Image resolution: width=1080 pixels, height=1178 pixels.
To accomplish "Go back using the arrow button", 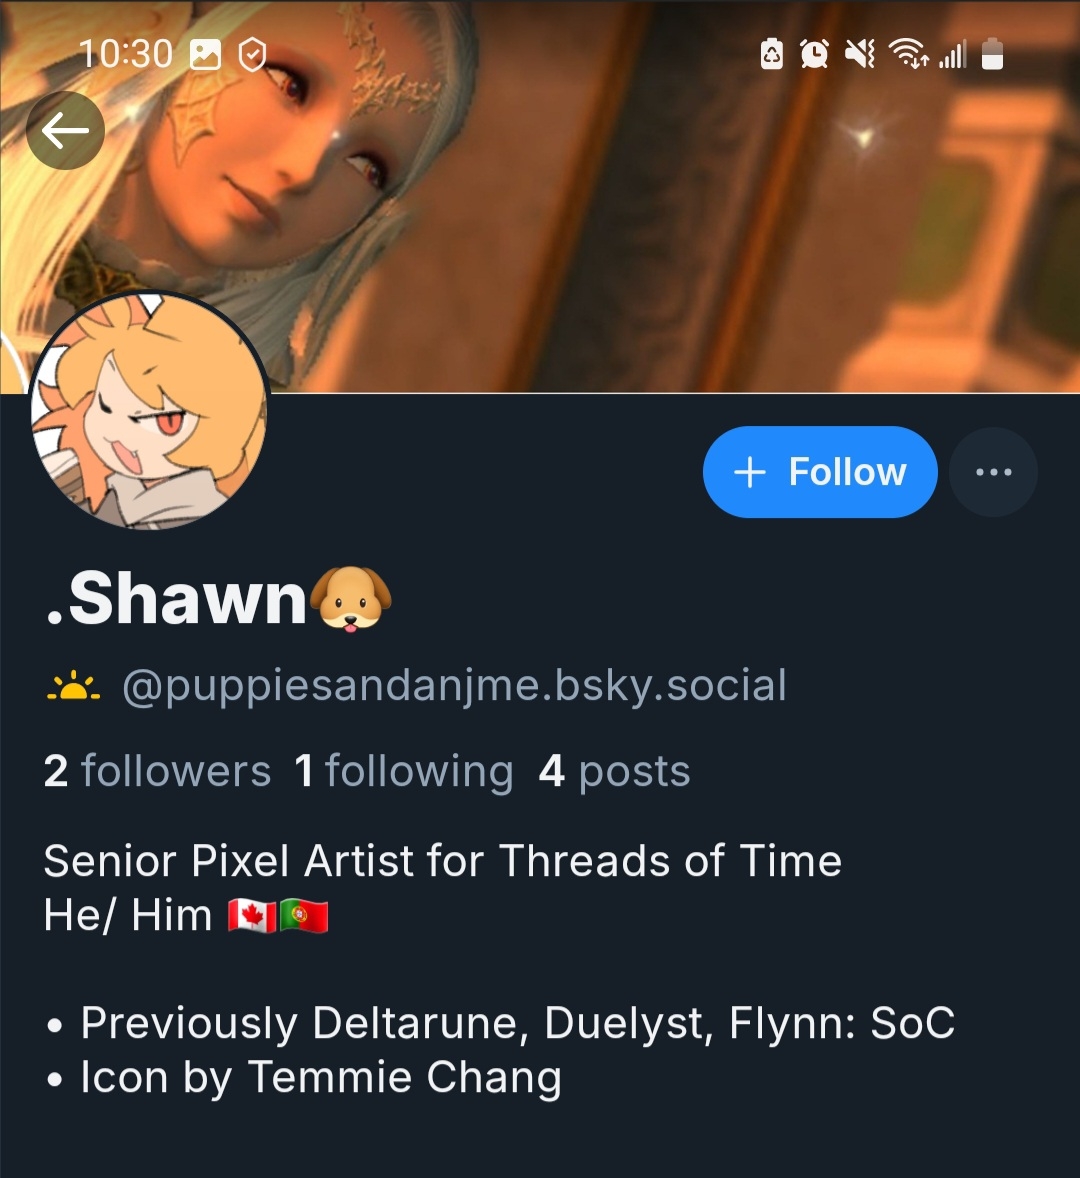I will pyautogui.click(x=65, y=131).
